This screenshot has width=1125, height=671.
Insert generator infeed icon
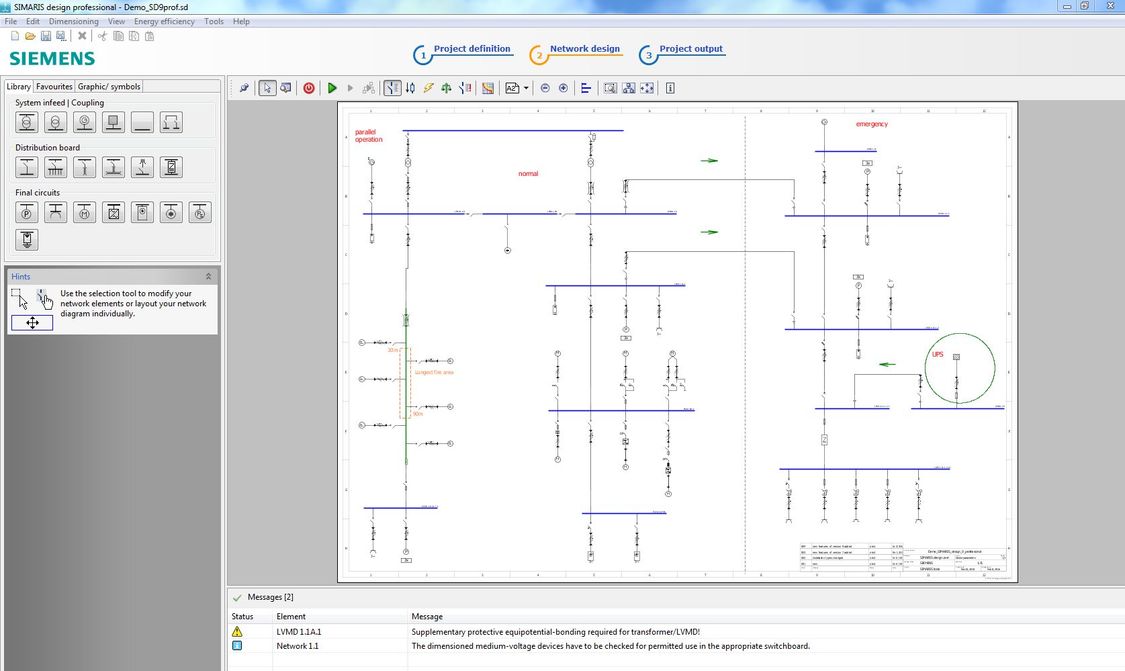pos(84,123)
